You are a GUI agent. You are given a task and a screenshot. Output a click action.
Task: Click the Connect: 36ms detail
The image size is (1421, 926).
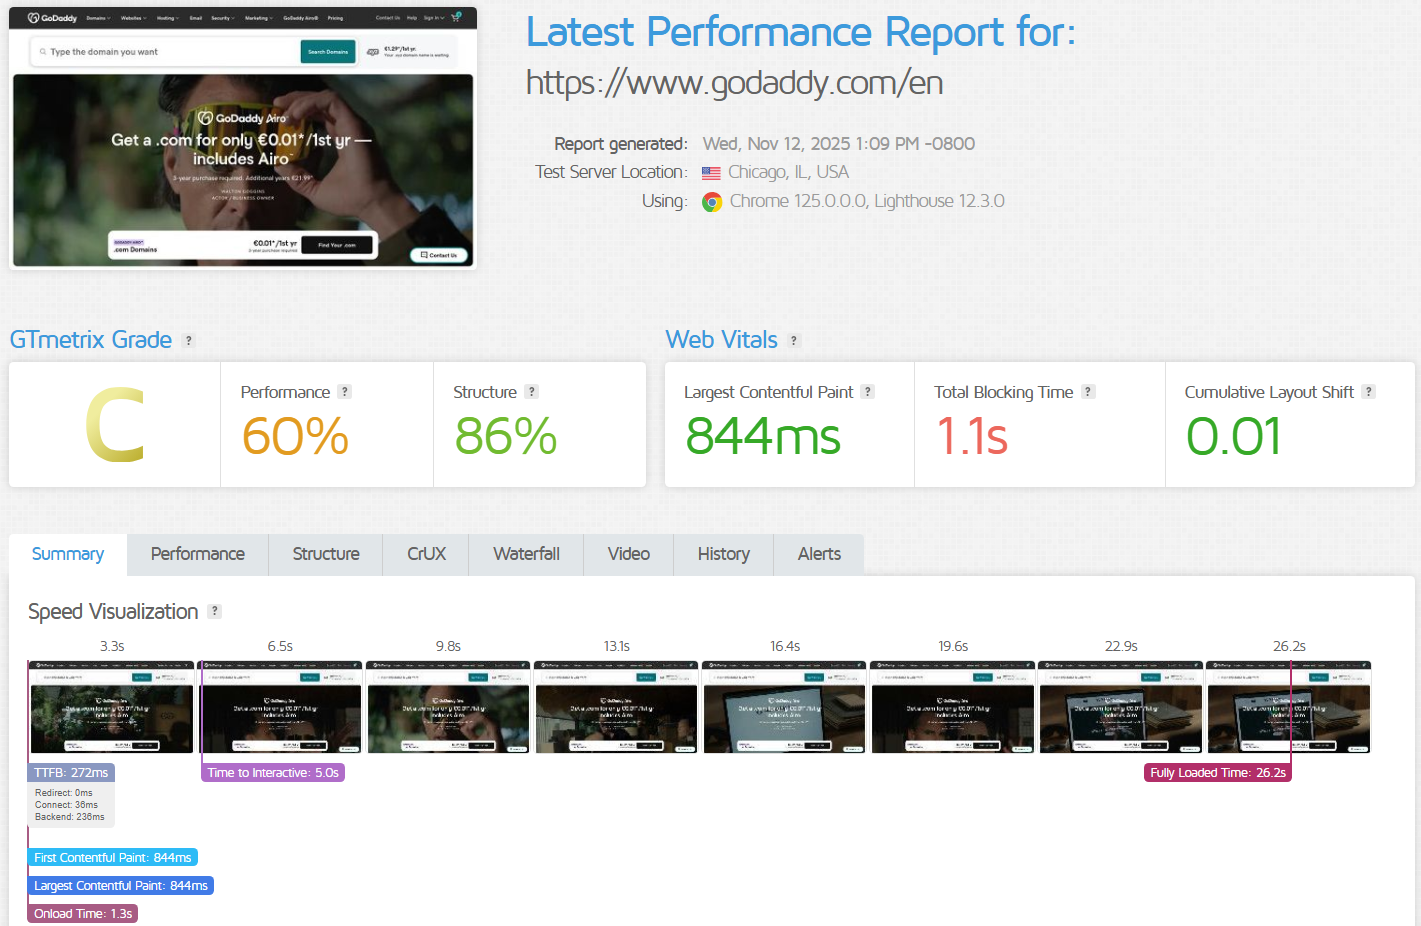click(67, 805)
